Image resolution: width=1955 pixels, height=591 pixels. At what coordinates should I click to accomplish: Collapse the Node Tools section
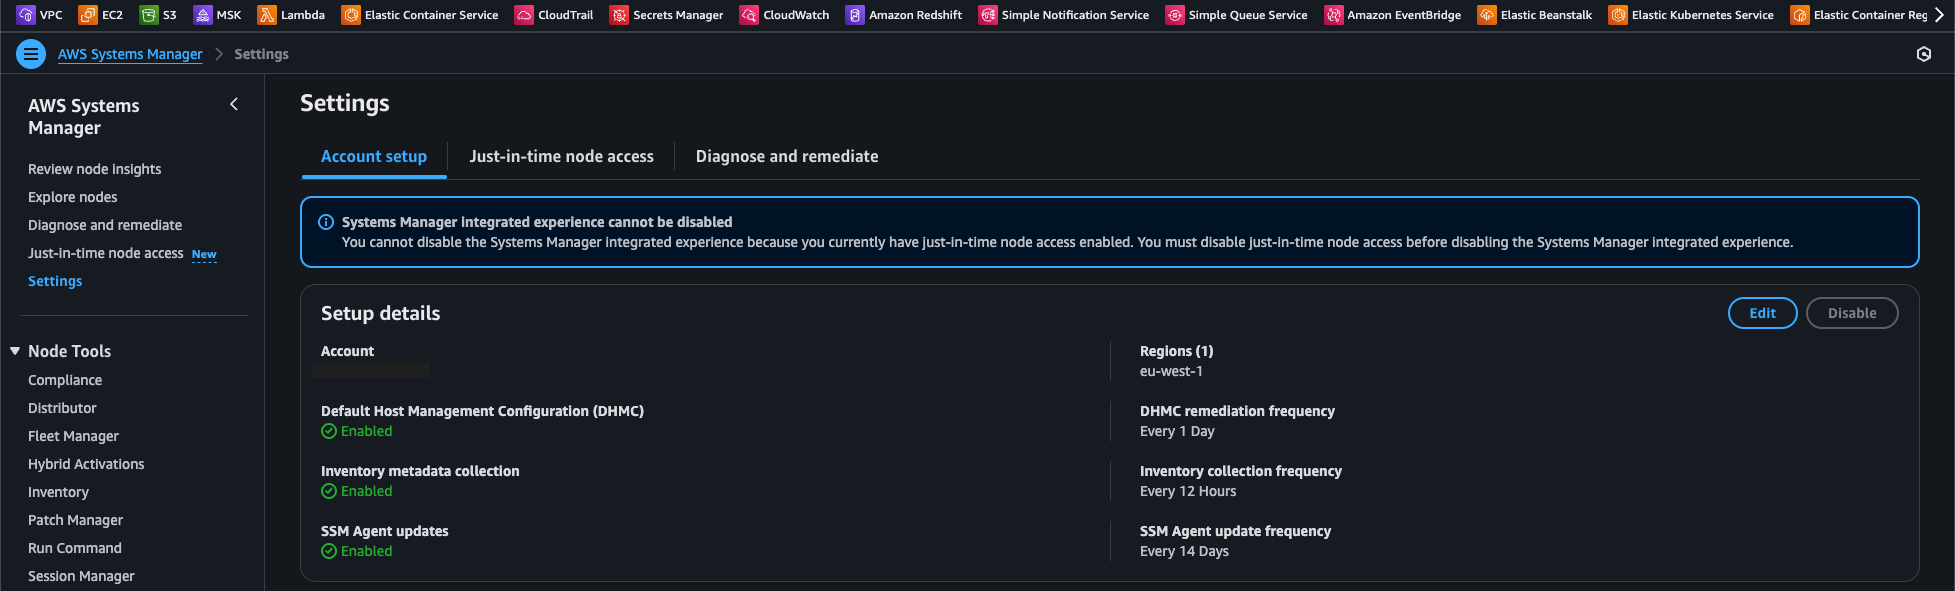click(15, 351)
